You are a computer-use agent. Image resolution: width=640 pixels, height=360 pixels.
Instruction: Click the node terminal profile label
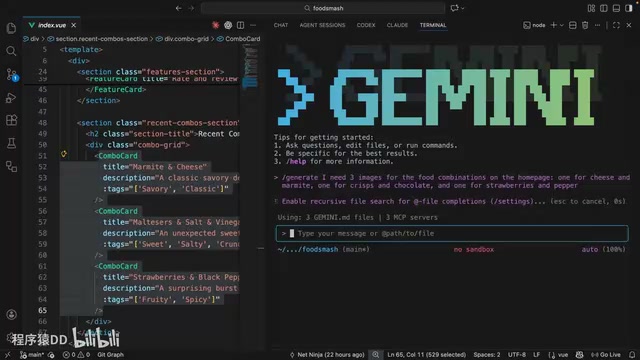pyautogui.click(x=534, y=25)
